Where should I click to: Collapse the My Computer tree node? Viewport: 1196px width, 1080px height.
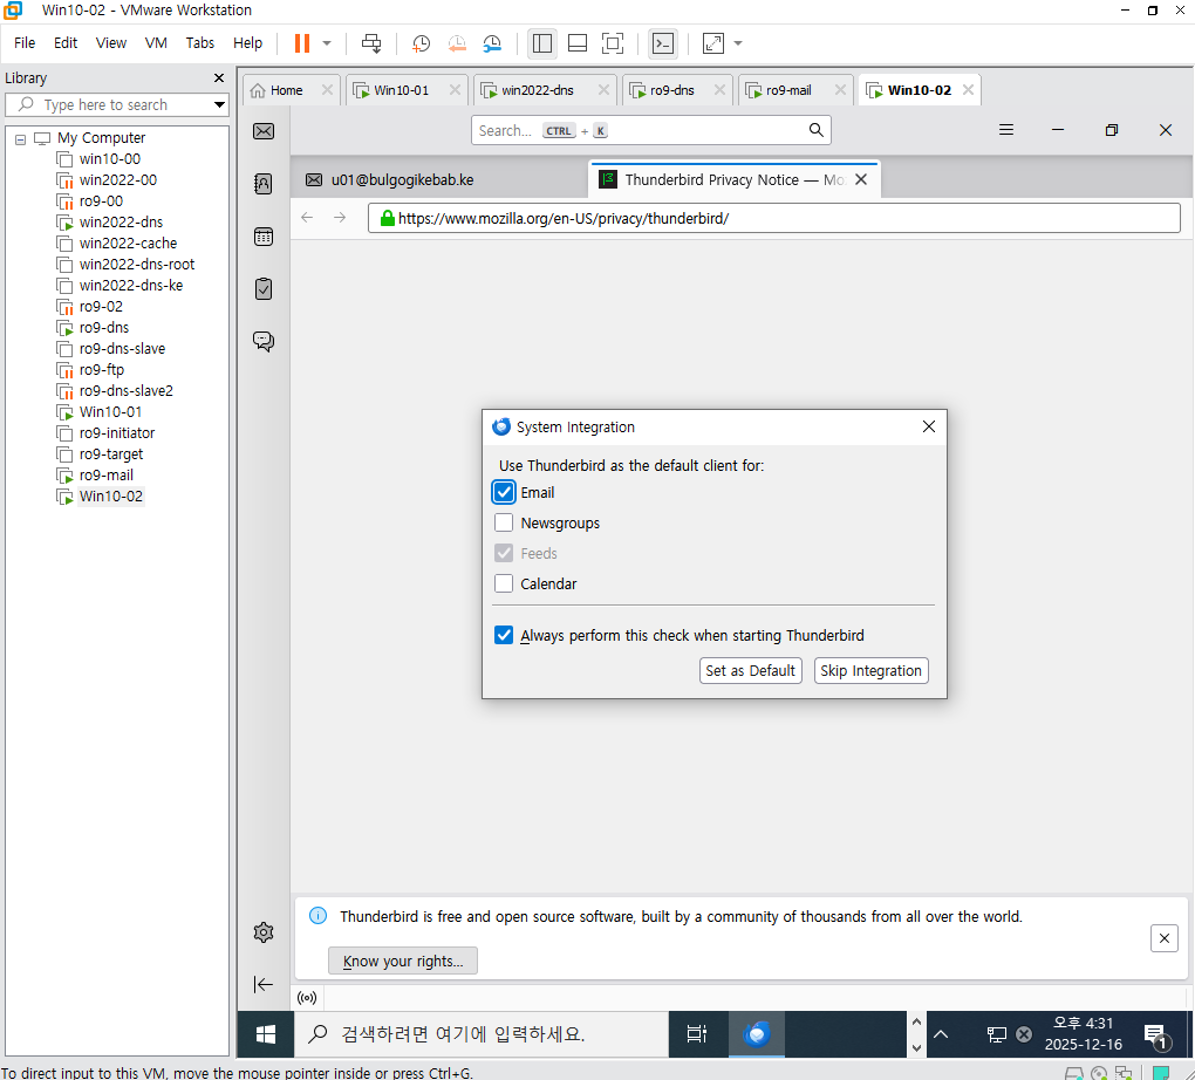[21, 139]
